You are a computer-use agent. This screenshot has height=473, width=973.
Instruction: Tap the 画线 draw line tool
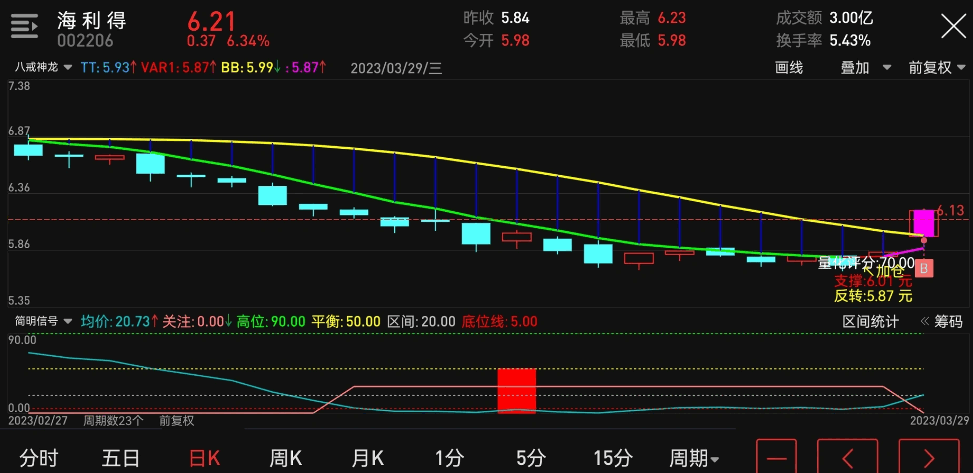coord(789,68)
